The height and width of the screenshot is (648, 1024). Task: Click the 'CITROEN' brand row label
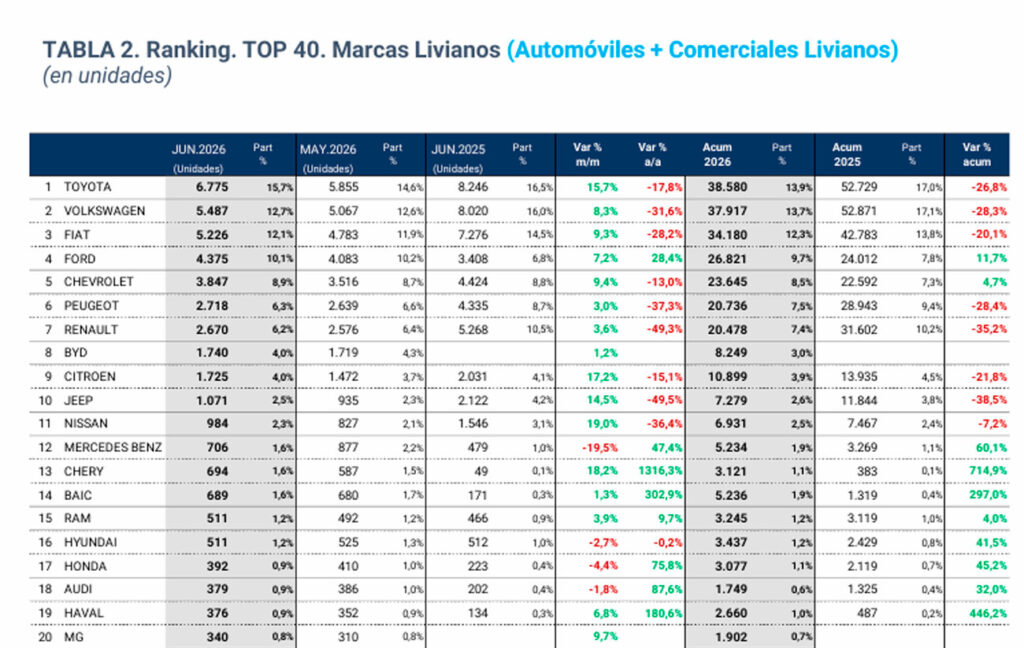[89, 377]
